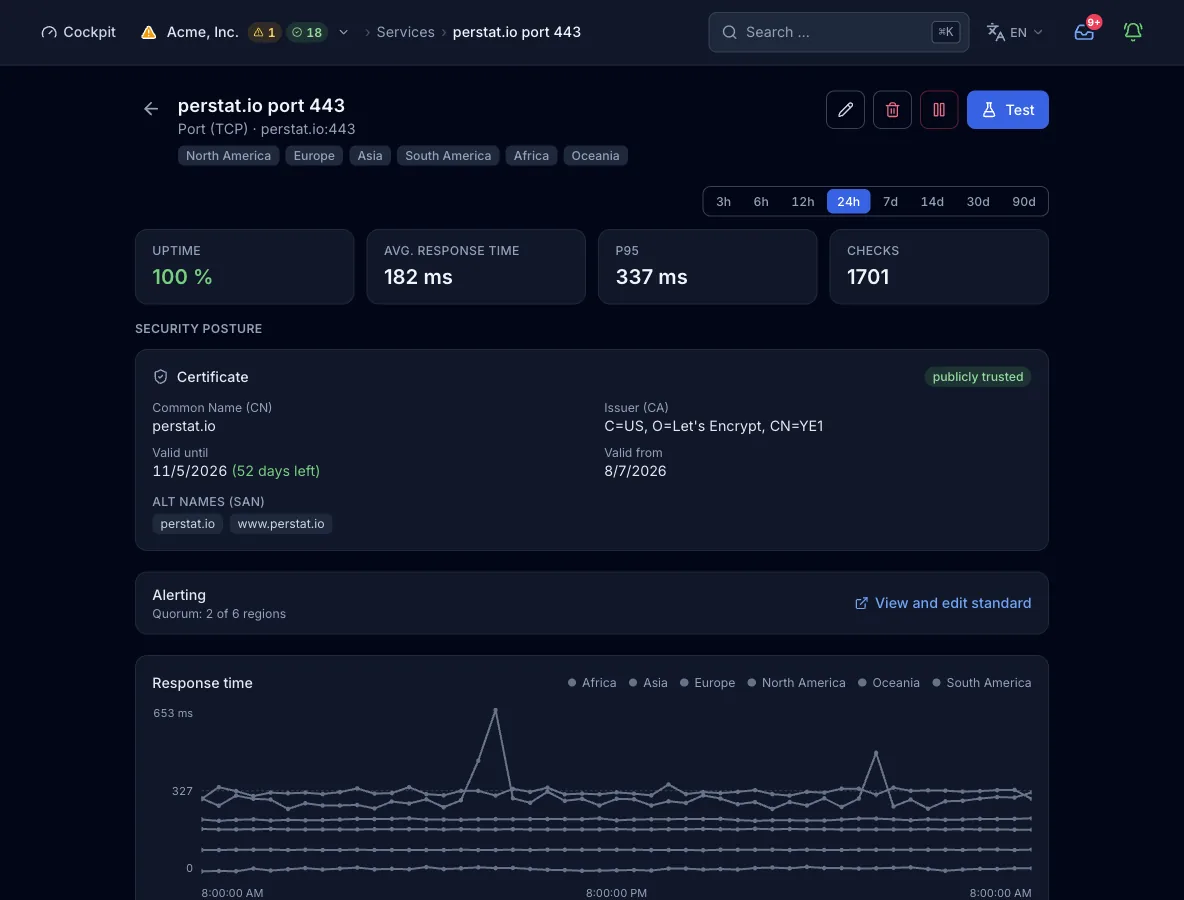Click the Checks 1701 card
1184x900 pixels.
(x=939, y=267)
